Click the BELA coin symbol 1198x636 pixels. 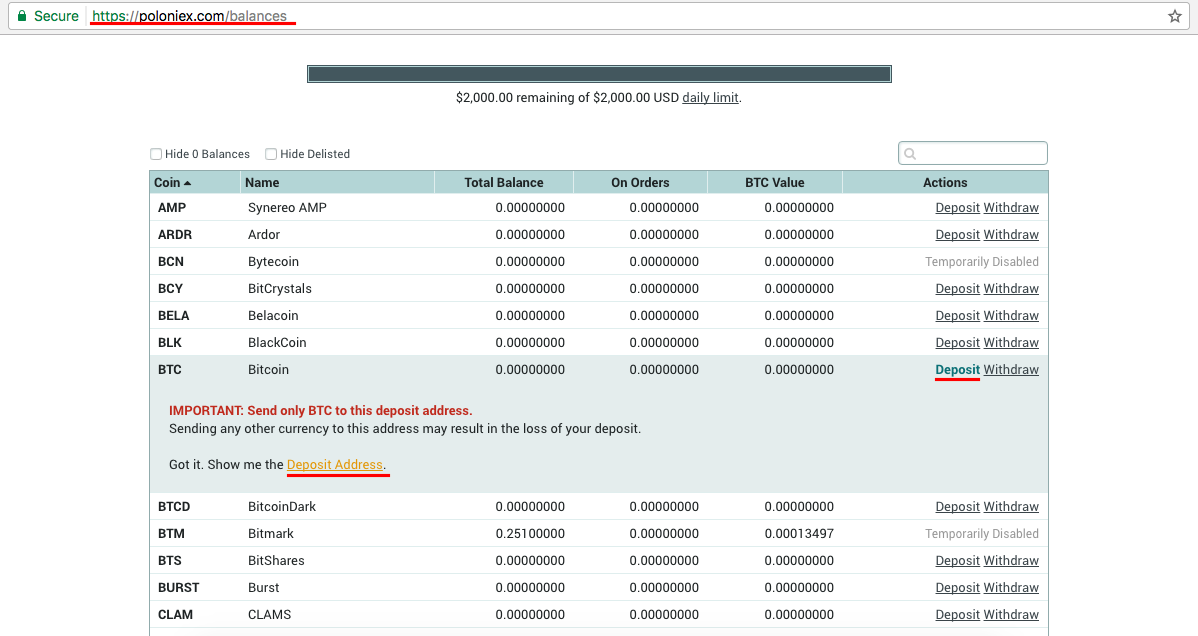[x=173, y=316]
